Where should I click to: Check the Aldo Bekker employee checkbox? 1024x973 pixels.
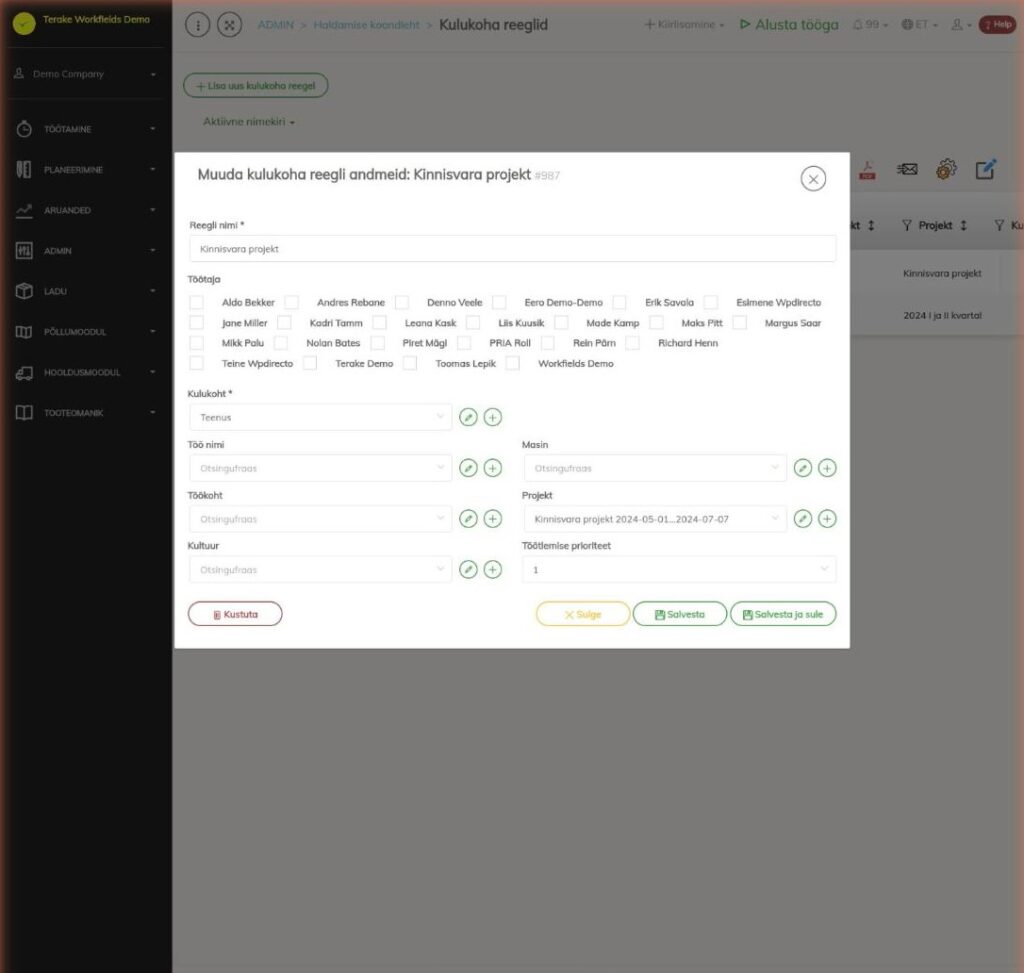click(197, 302)
